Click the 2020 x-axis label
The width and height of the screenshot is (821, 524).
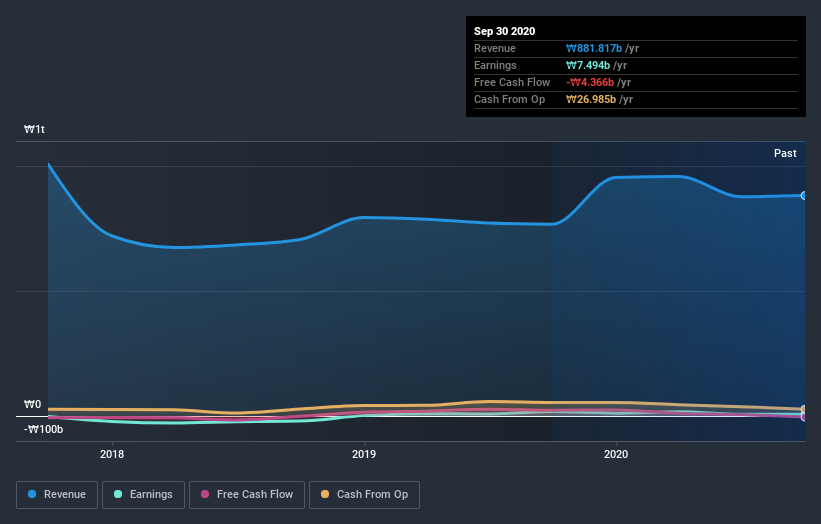616,454
